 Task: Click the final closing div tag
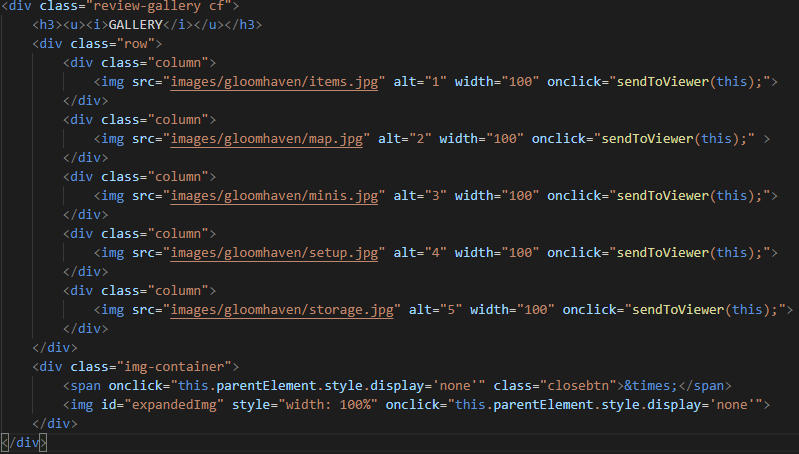click(24, 441)
